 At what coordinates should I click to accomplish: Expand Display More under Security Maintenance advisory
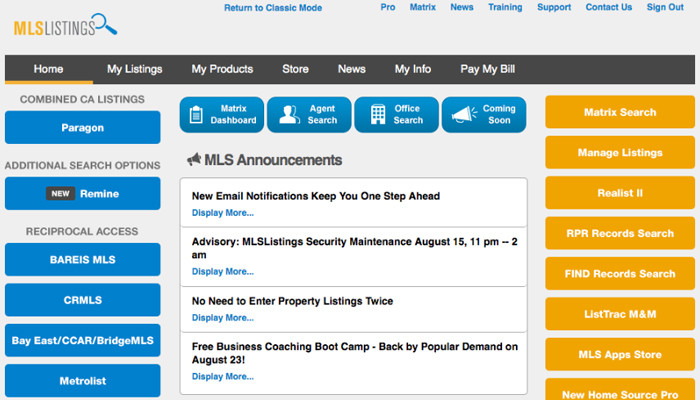click(223, 271)
